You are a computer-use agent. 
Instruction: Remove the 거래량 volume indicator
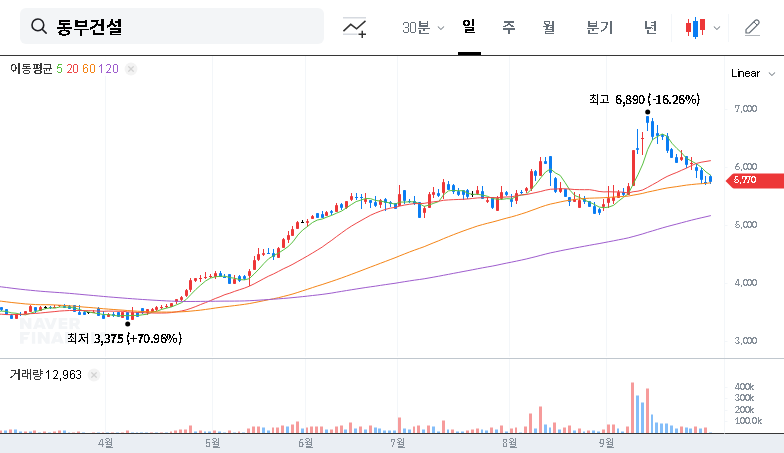pyautogui.click(x=94, y=375)
